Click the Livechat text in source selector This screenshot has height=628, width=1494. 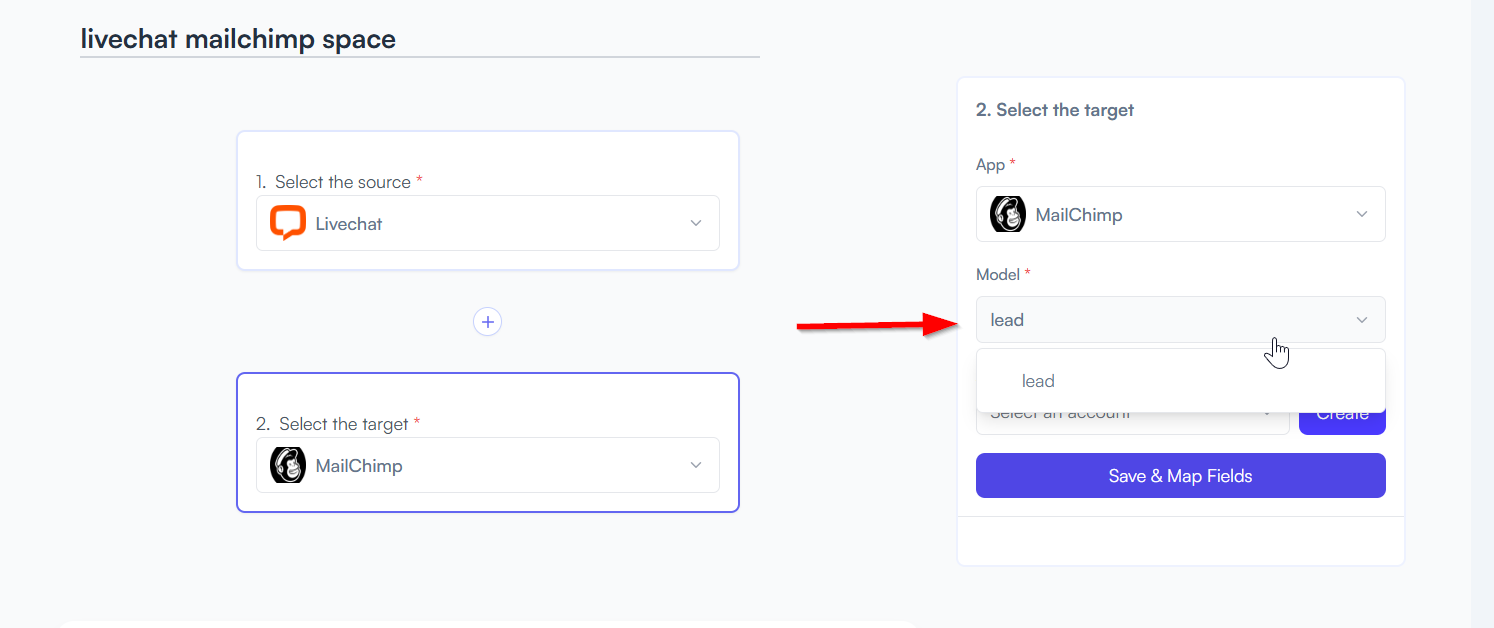[349, 224]
